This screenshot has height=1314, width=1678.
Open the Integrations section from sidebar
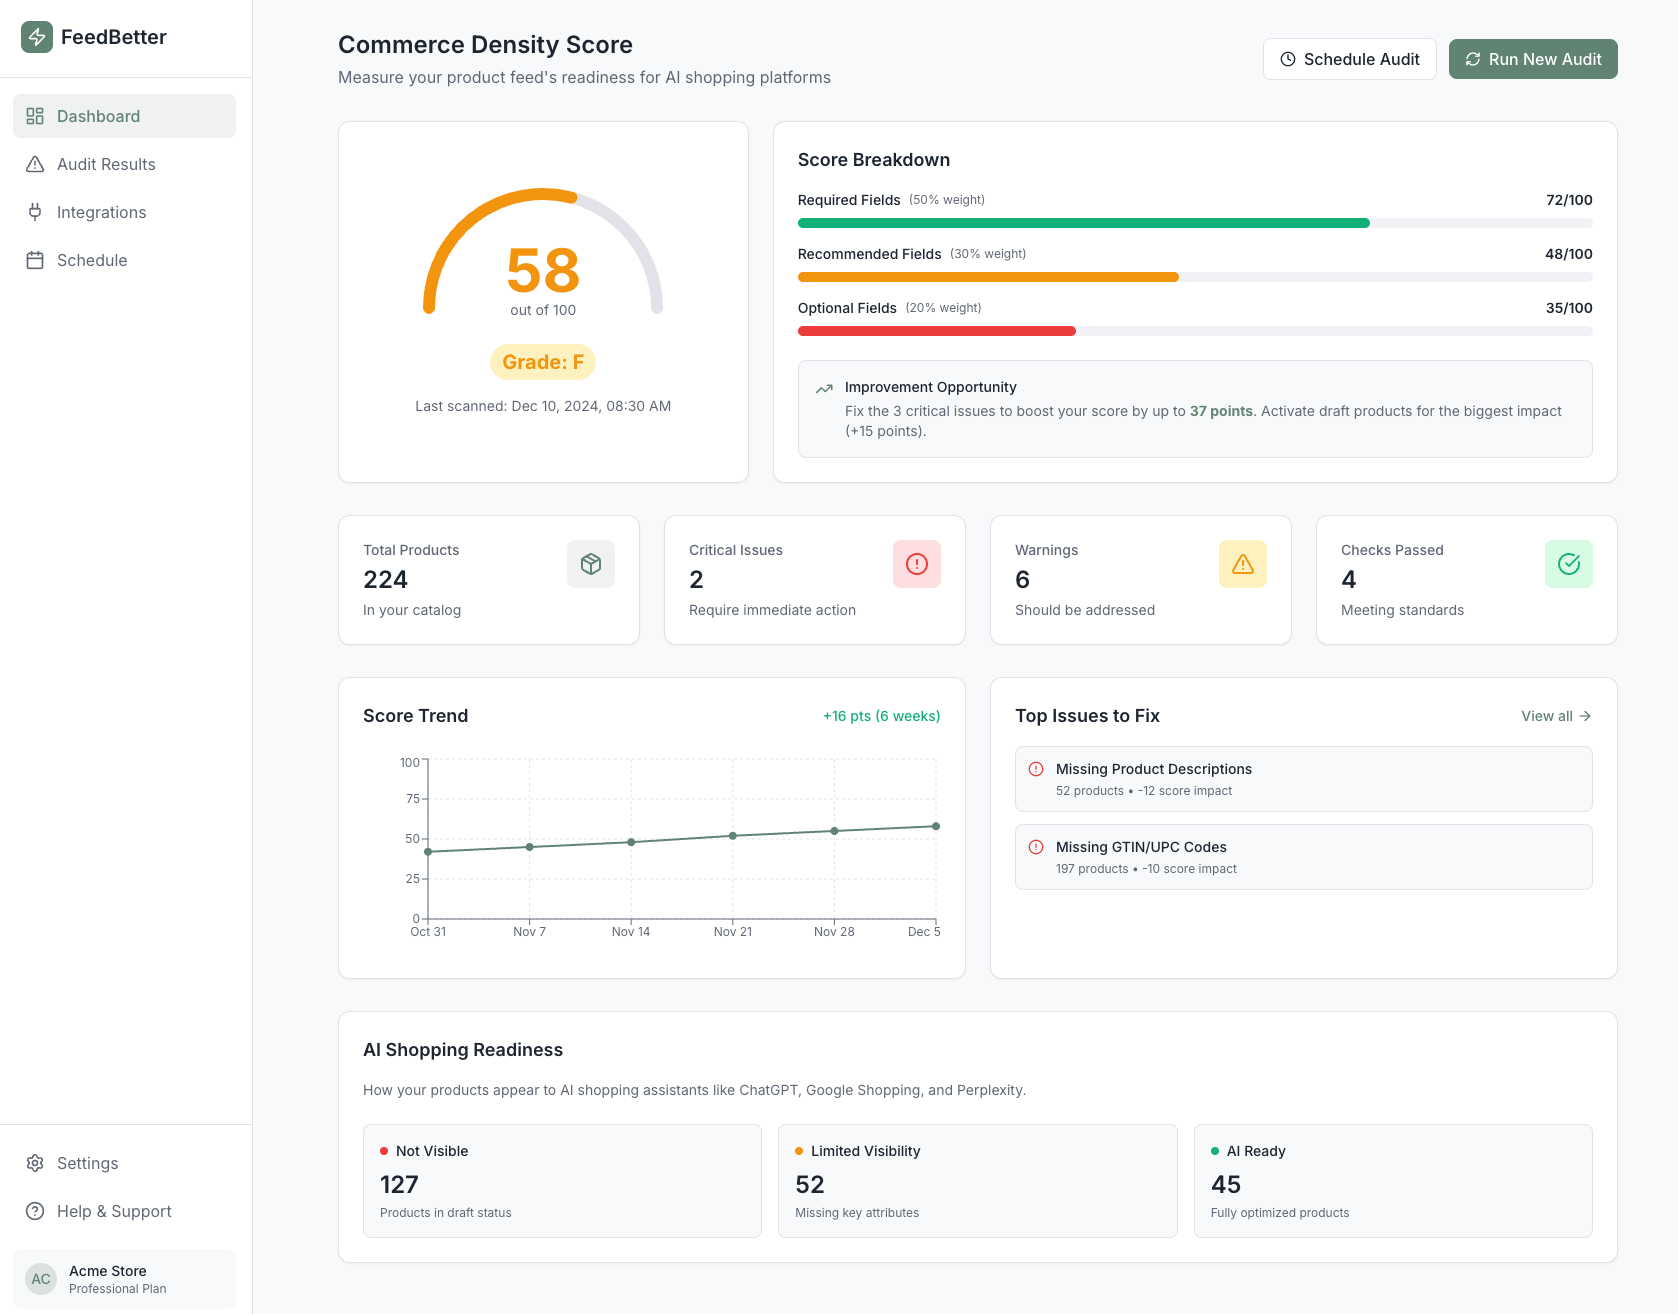click(101, 212)
